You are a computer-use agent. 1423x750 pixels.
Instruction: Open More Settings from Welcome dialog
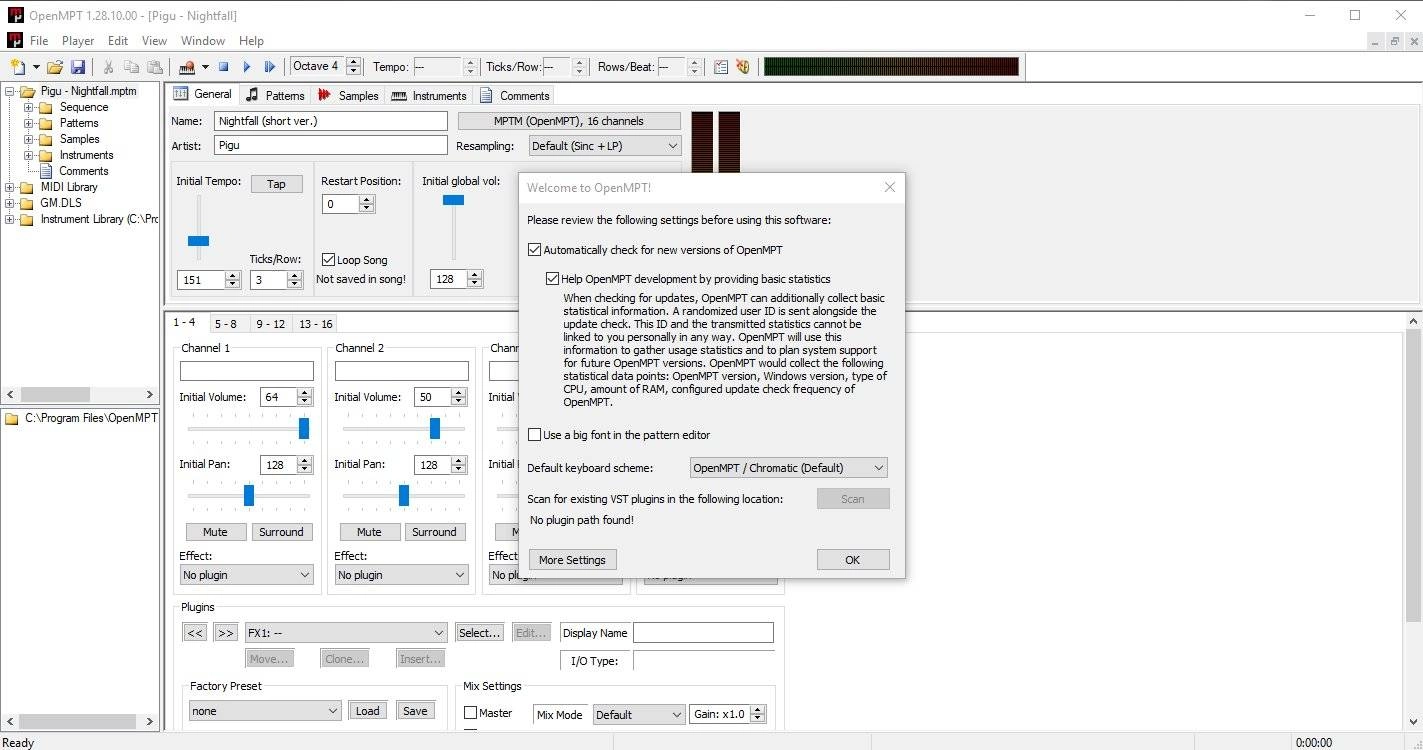pos(572,560)
